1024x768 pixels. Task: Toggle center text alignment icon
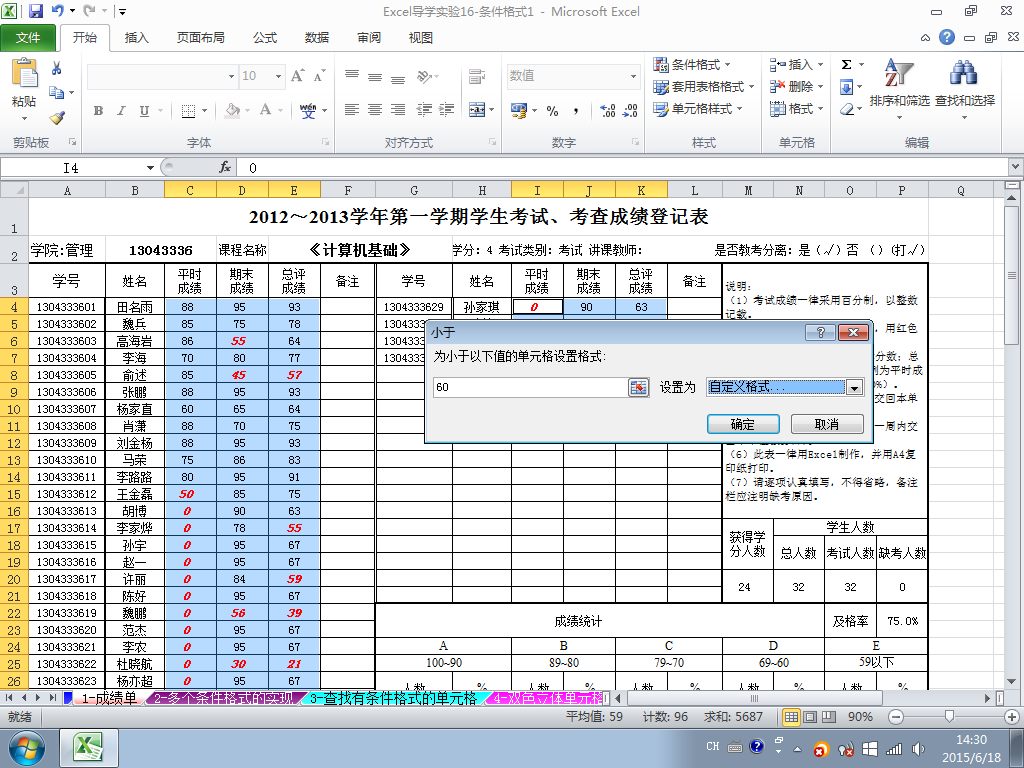pos(374,110)
